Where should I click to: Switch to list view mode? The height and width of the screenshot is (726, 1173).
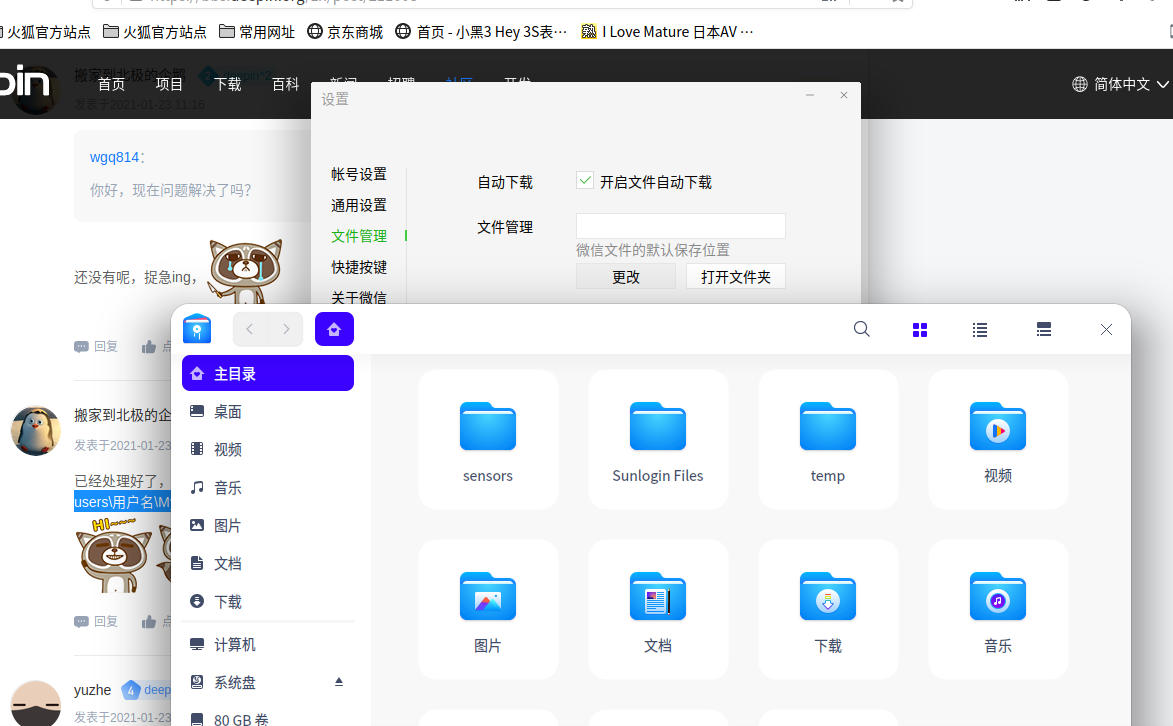(980, 330)
